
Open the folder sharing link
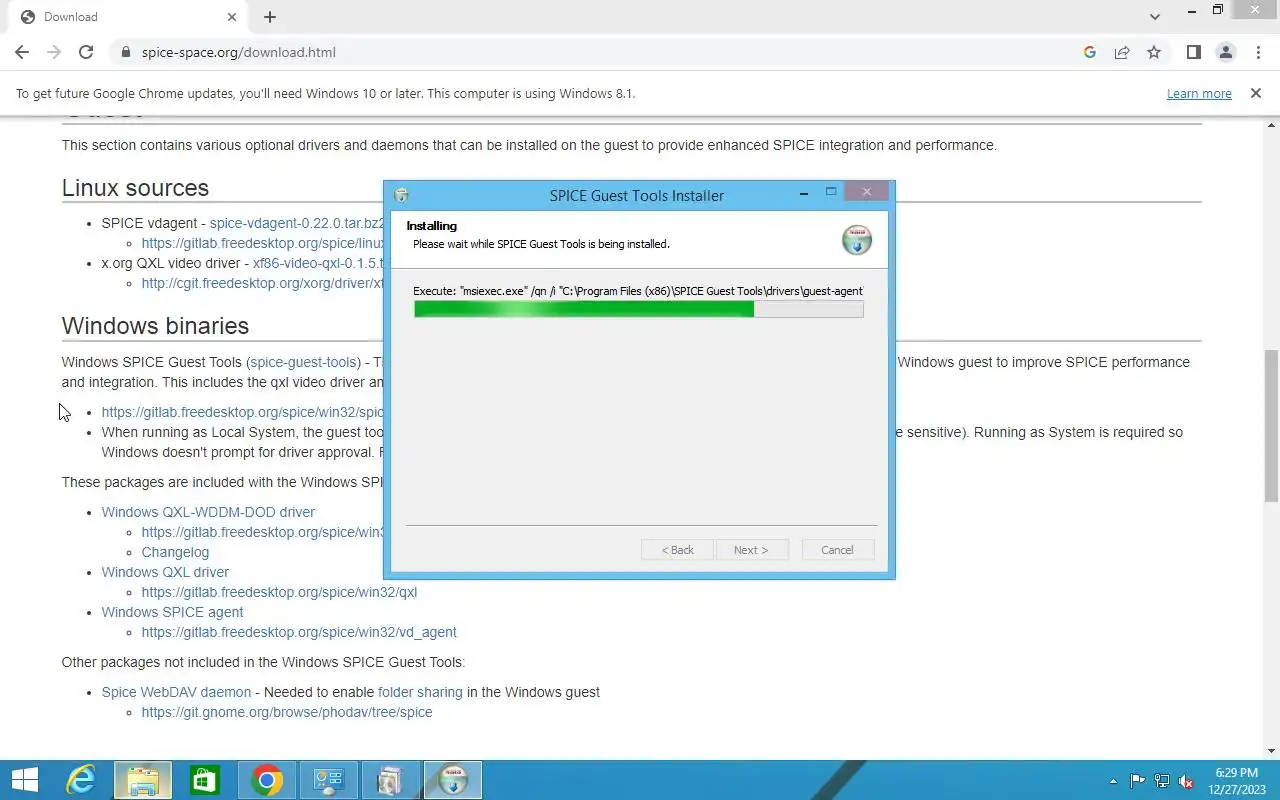pos(420,692)
